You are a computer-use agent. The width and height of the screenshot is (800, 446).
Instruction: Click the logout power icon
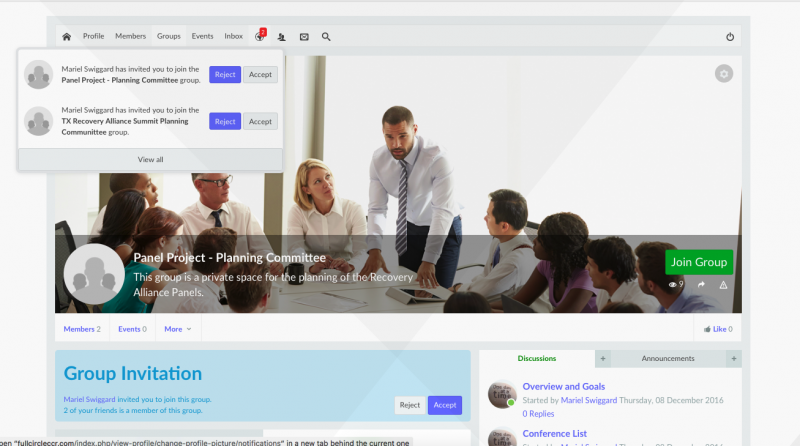(x=730, y=37)
